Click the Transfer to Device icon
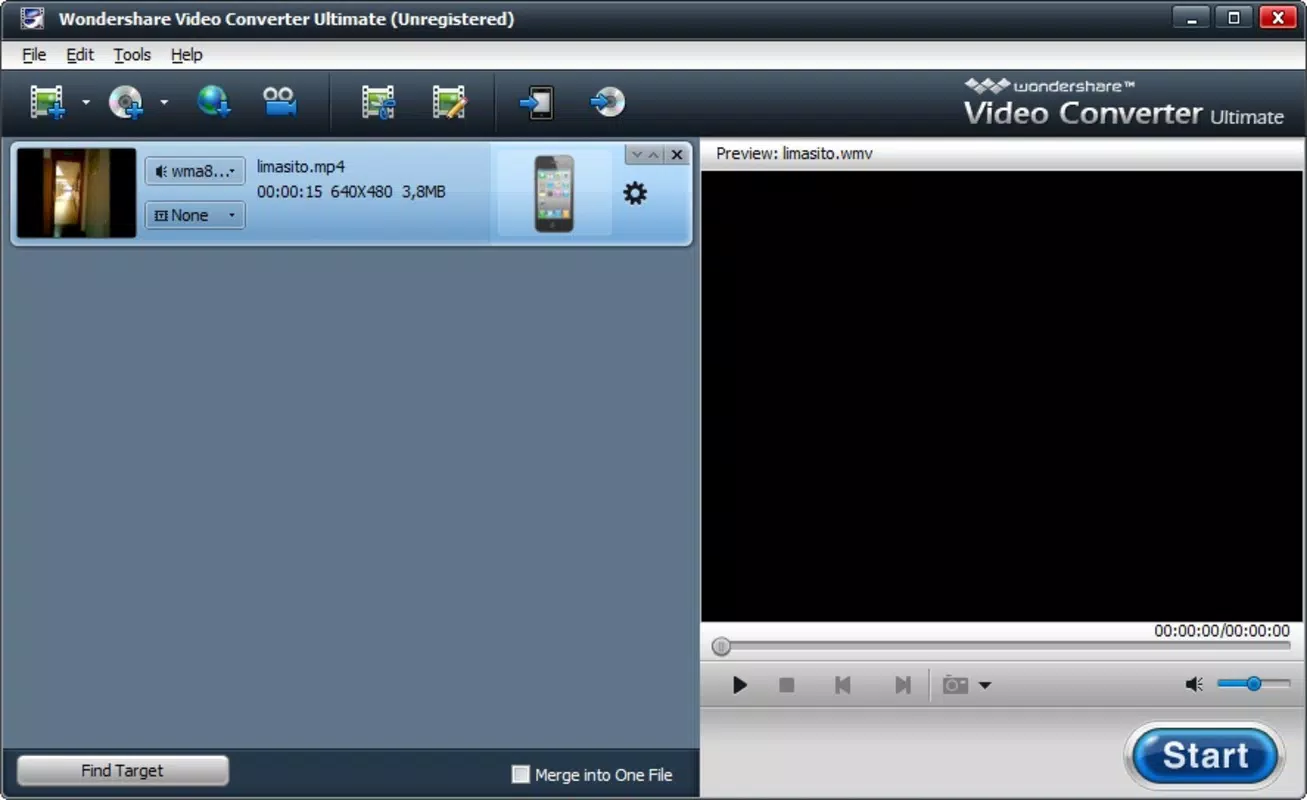The height and width of the screenshot is (800, 1307). tap(537, 102)
